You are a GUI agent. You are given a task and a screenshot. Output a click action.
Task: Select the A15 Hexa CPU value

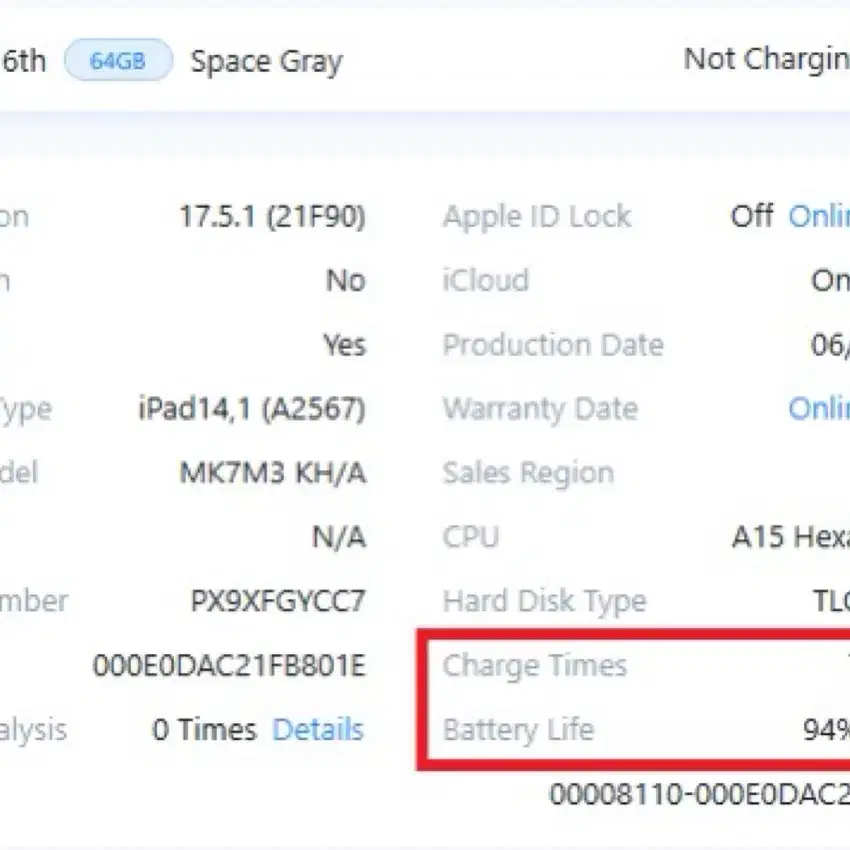tap(790, 537)
